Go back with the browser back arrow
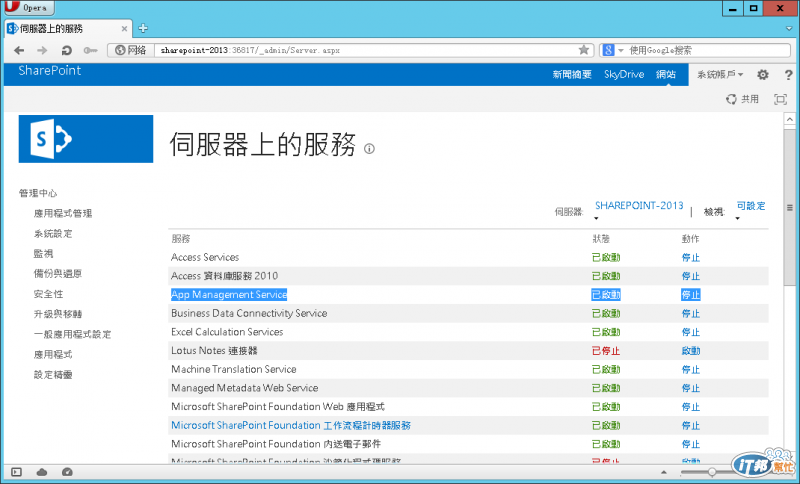 [x=19, y=50]
